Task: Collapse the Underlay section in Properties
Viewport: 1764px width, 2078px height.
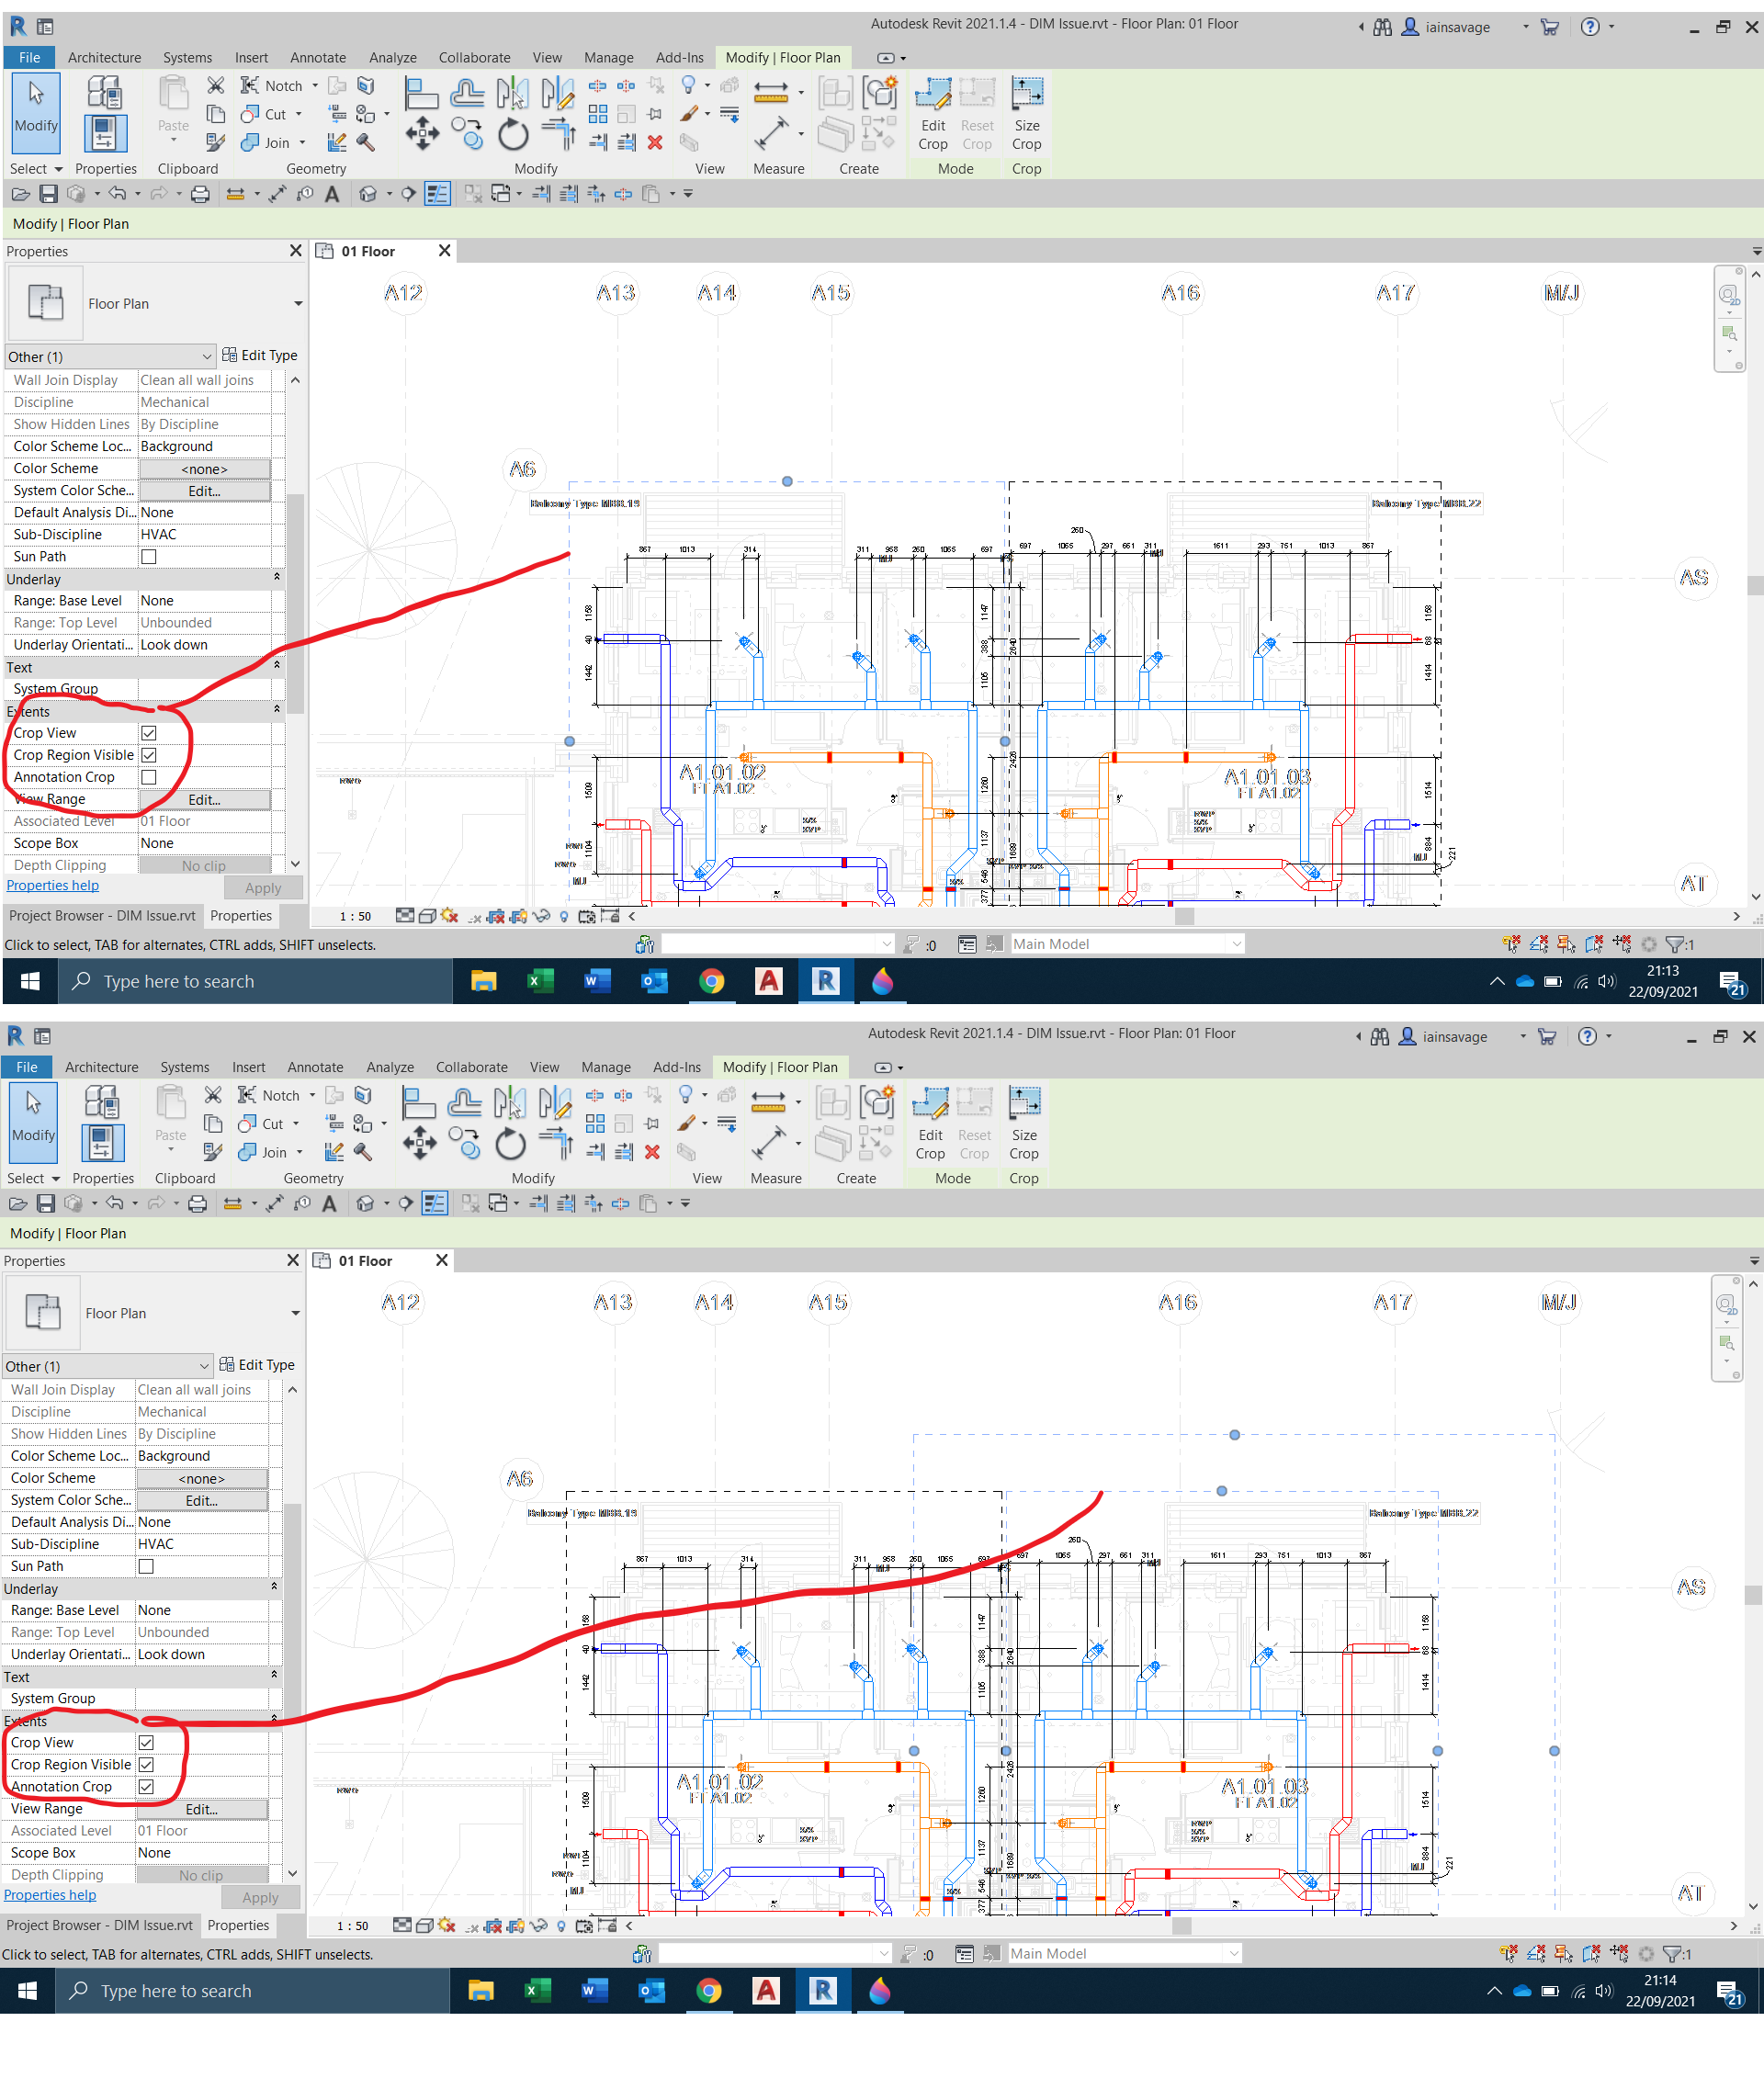Action: pyautogui.click(x=277, y=578)
